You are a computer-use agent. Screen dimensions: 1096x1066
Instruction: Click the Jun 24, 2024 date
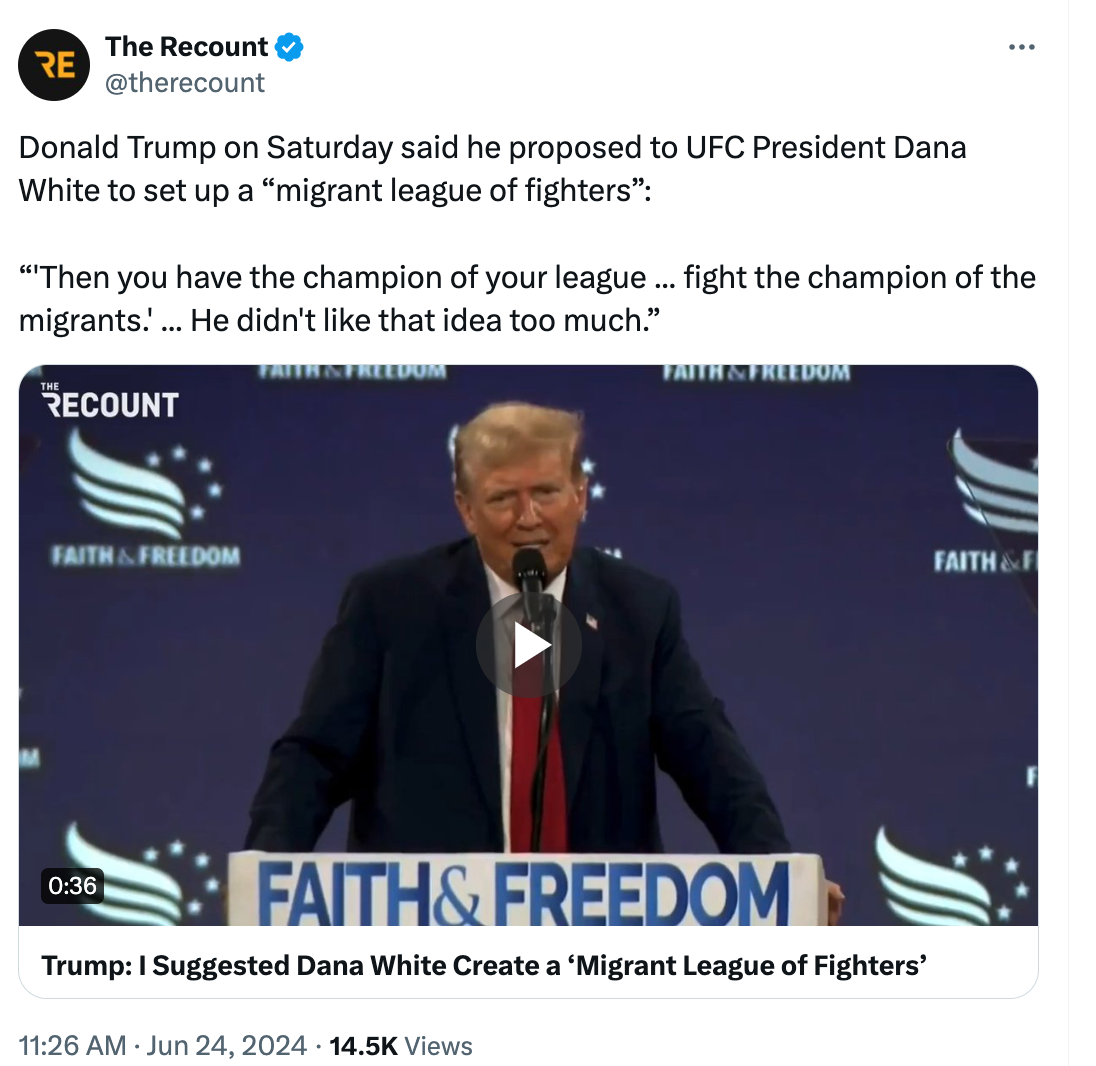pyautogui.click(x=226, y=1046)
